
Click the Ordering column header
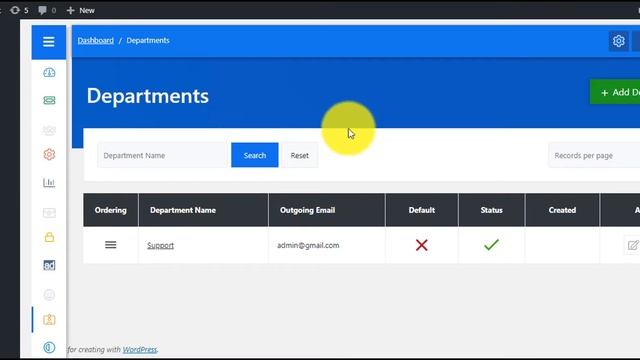[x=111, y=210]
